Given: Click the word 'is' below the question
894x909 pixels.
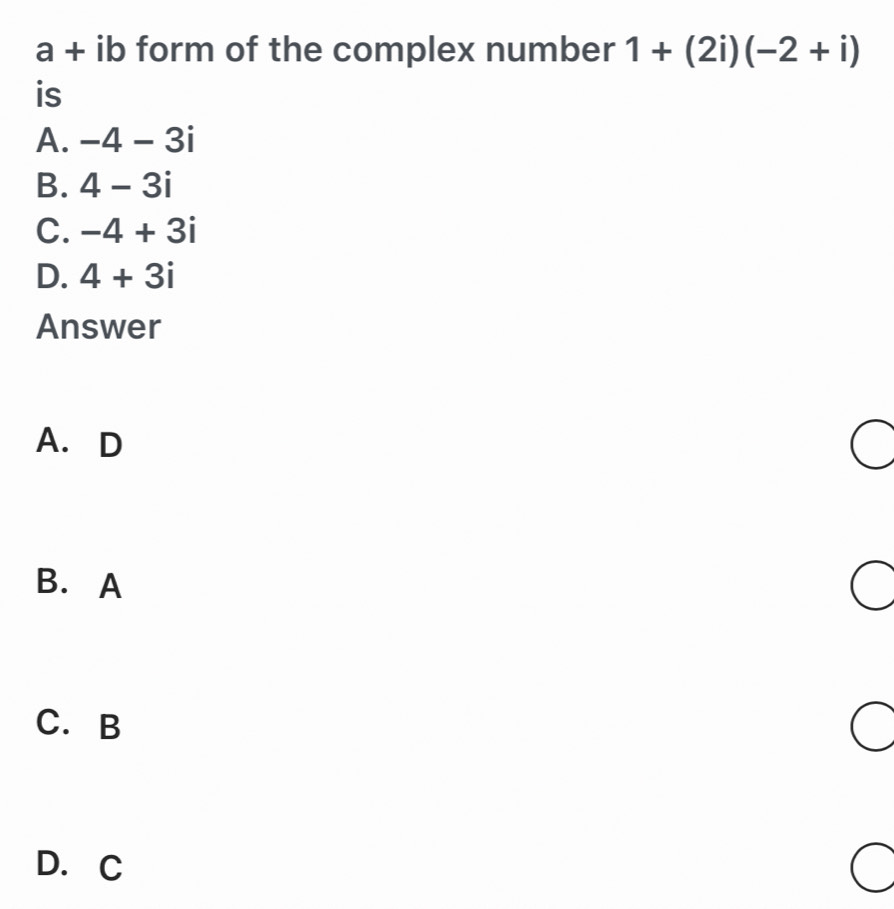Looking at the screenshot, I should click(48, 95).
